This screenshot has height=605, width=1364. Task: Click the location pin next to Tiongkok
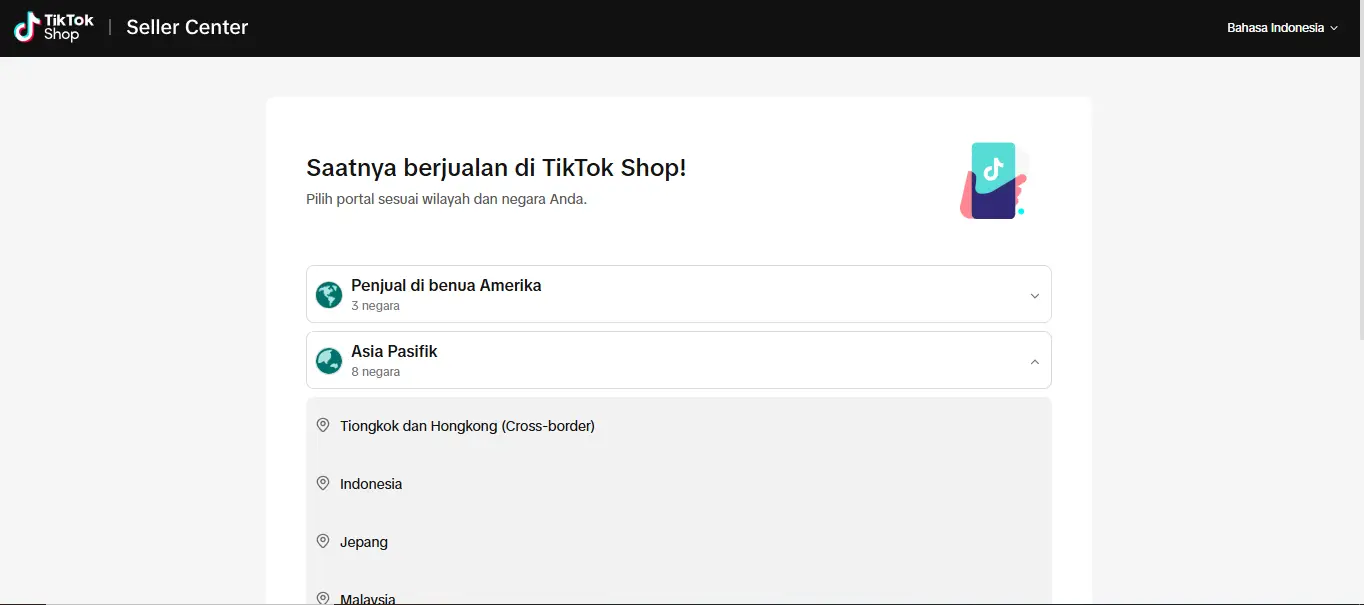tap(323, 425)
